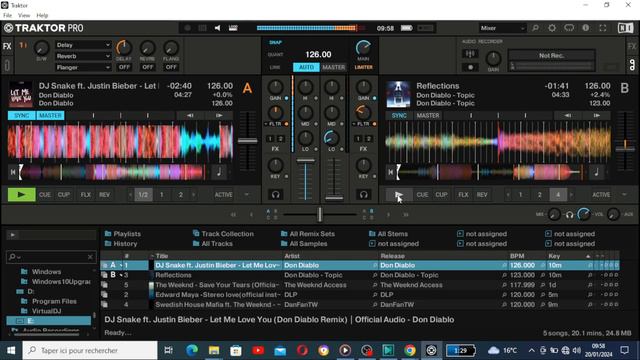Enable FLX flux mode on deck A
This screenshot has width=640, height=360.
pyautogui.click(x=86, y=195)
